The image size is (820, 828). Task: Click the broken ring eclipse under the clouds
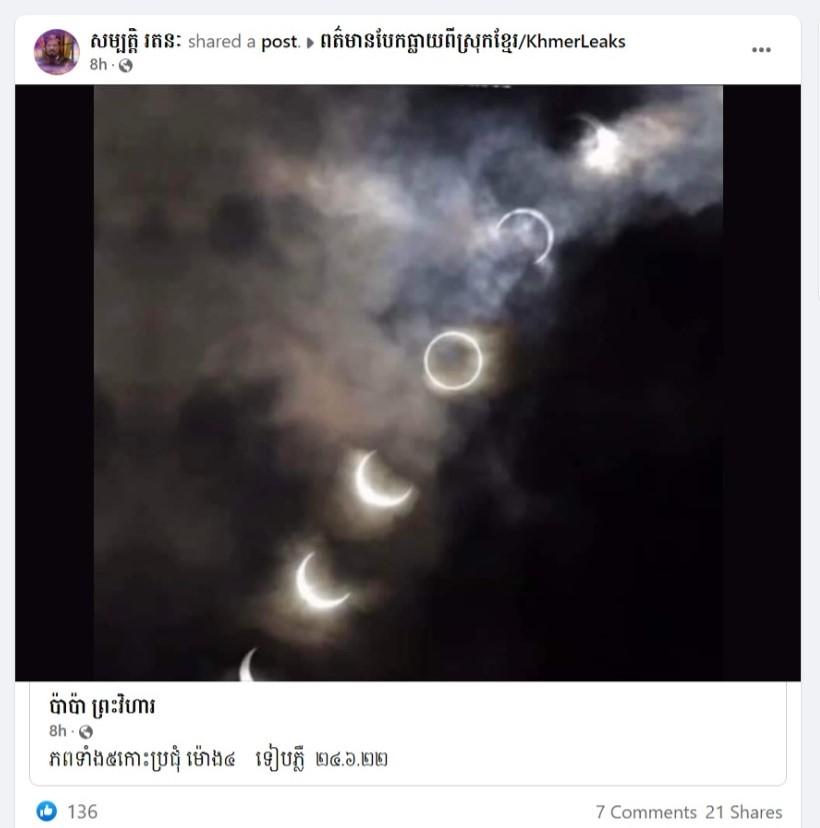(x=525, y=236)
